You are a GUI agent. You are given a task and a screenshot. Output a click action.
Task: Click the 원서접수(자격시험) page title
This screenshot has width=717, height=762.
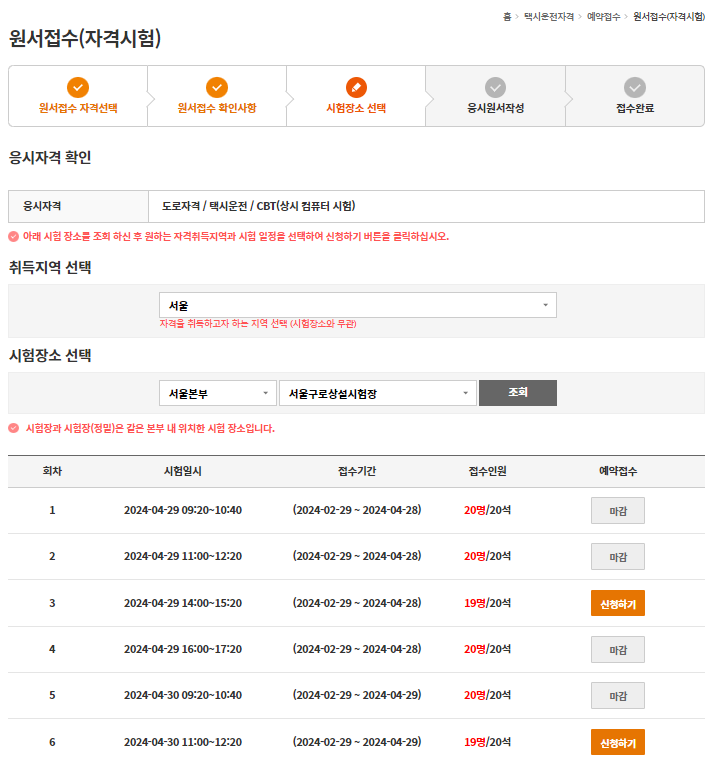click(x=85, y=38)
